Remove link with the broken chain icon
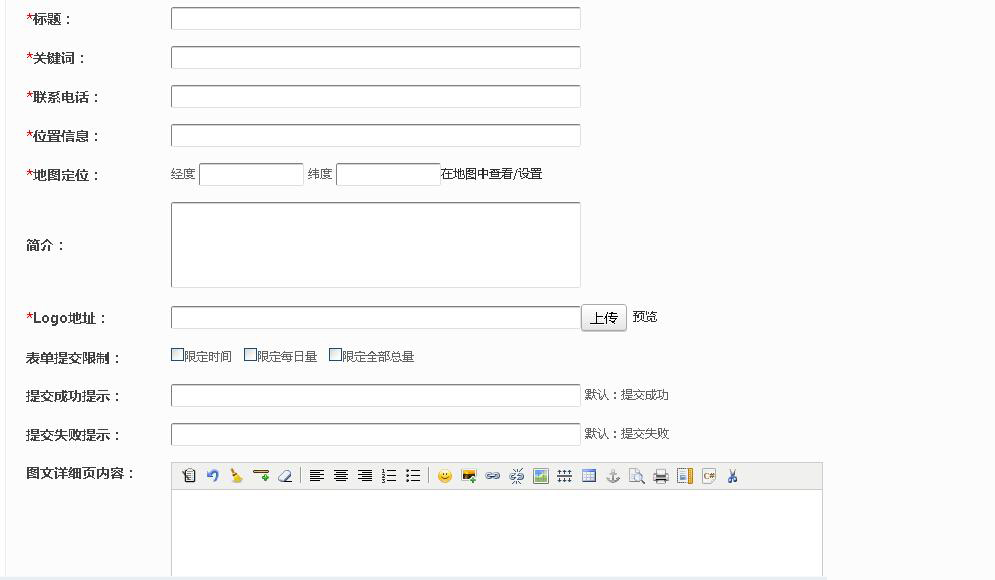This screenshot has width=995, height=580. (517, 476)
